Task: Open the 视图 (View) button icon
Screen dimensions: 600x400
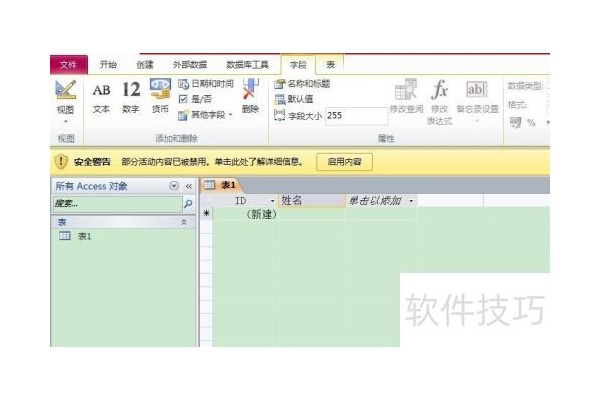Action: [66, 90]
